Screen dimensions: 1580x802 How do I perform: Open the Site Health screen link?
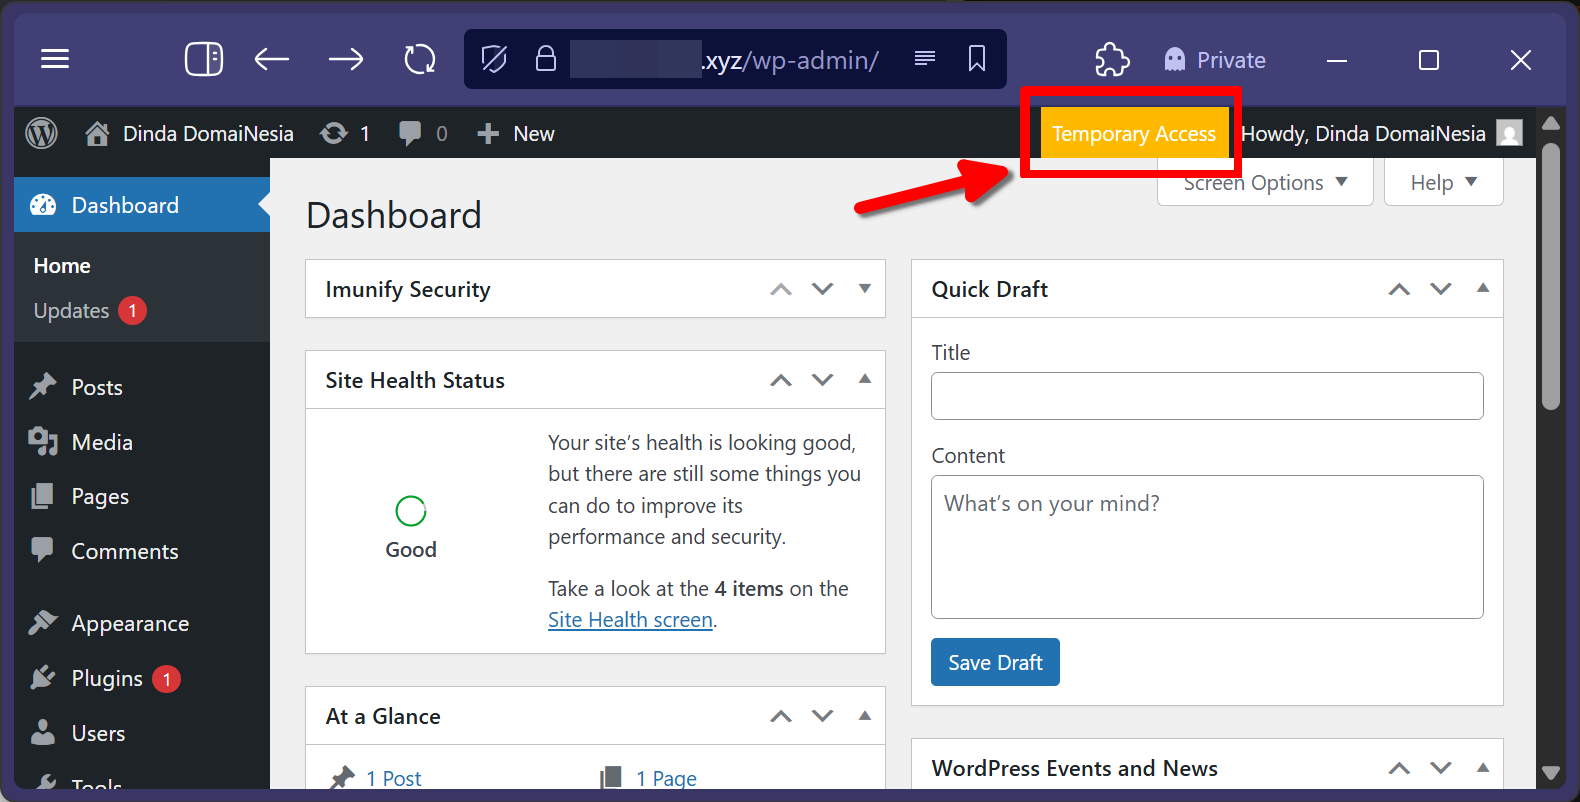click(630, 620)
